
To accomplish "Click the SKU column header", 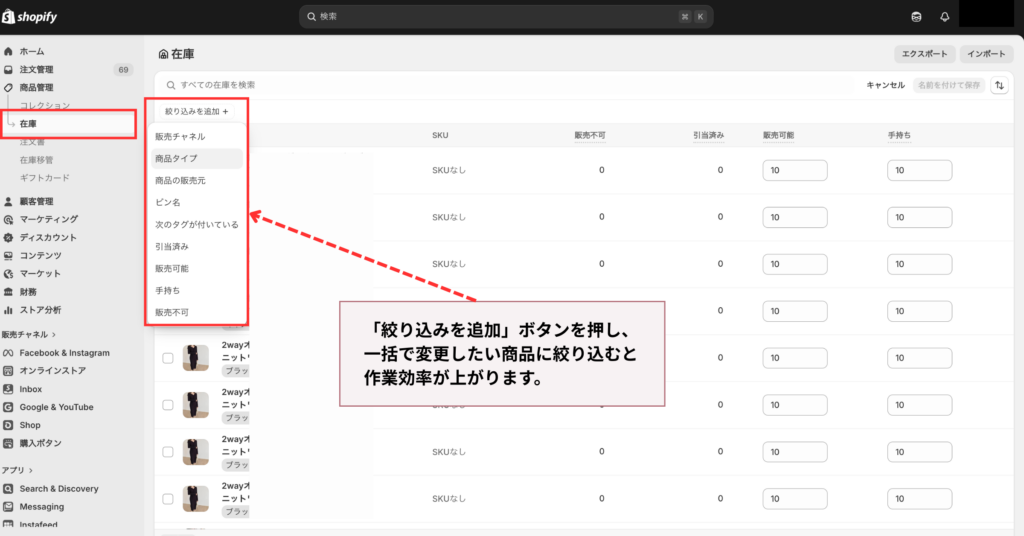I will [x=440, y=135].
